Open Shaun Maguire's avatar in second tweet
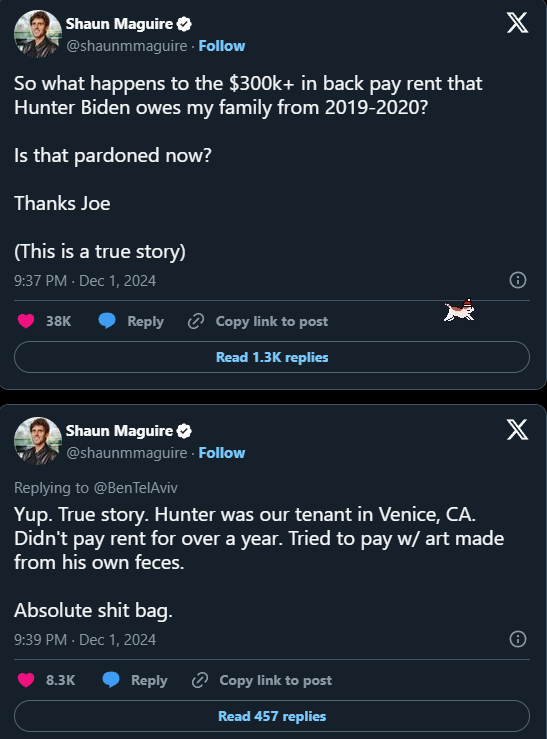Image resolution: width=547 pixels, height=739 pixels. click(38, 441)
